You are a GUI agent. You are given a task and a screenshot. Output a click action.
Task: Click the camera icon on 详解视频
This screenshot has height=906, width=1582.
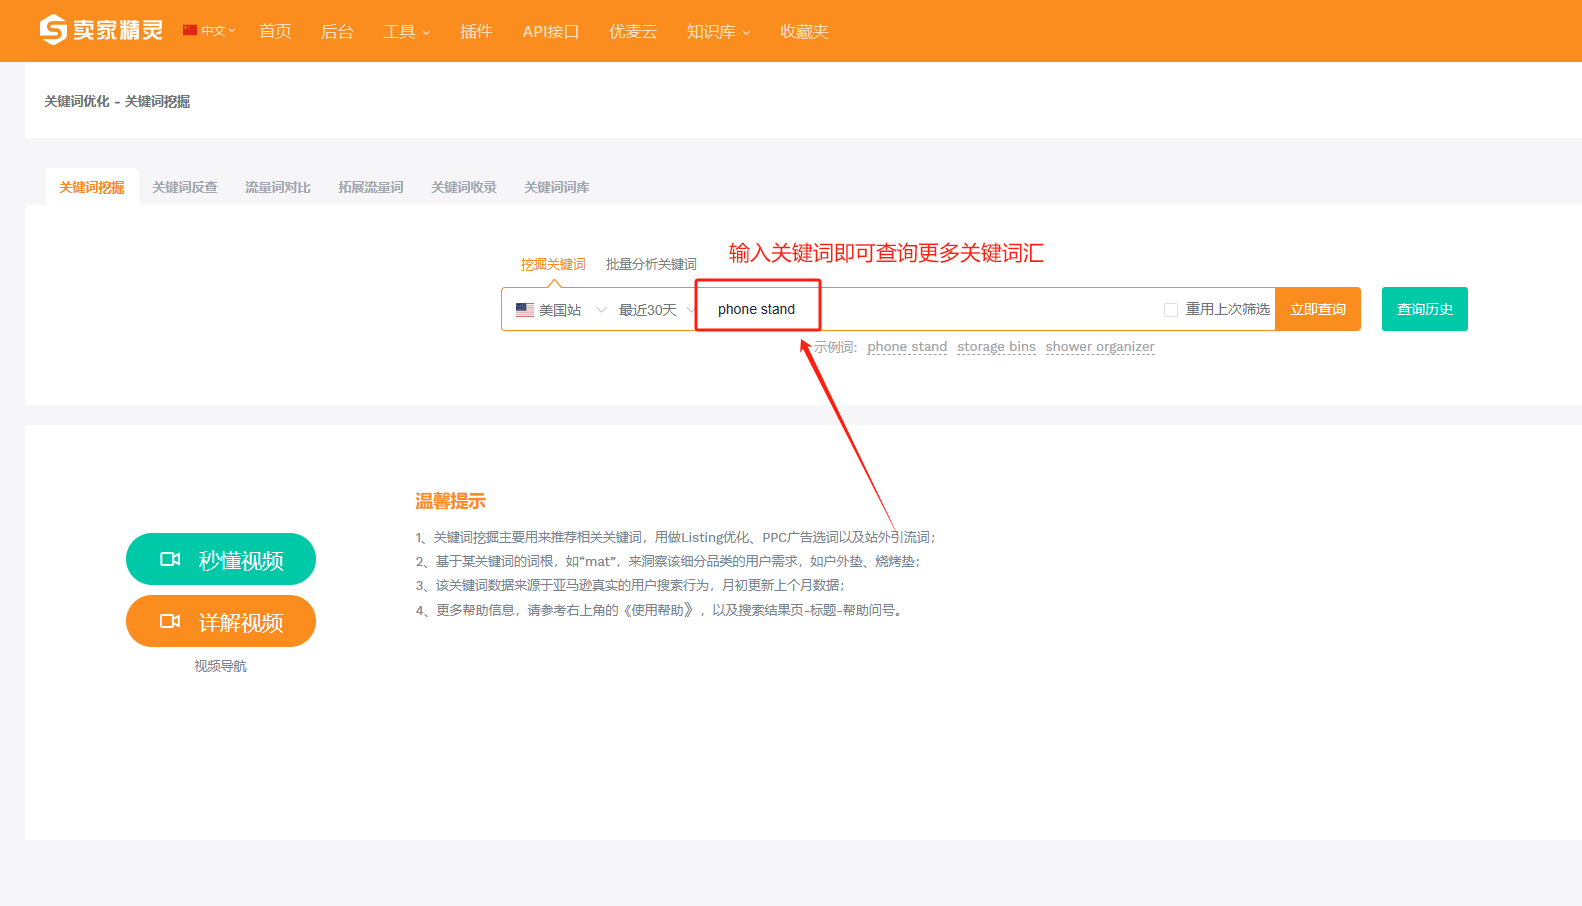(170, 621)
